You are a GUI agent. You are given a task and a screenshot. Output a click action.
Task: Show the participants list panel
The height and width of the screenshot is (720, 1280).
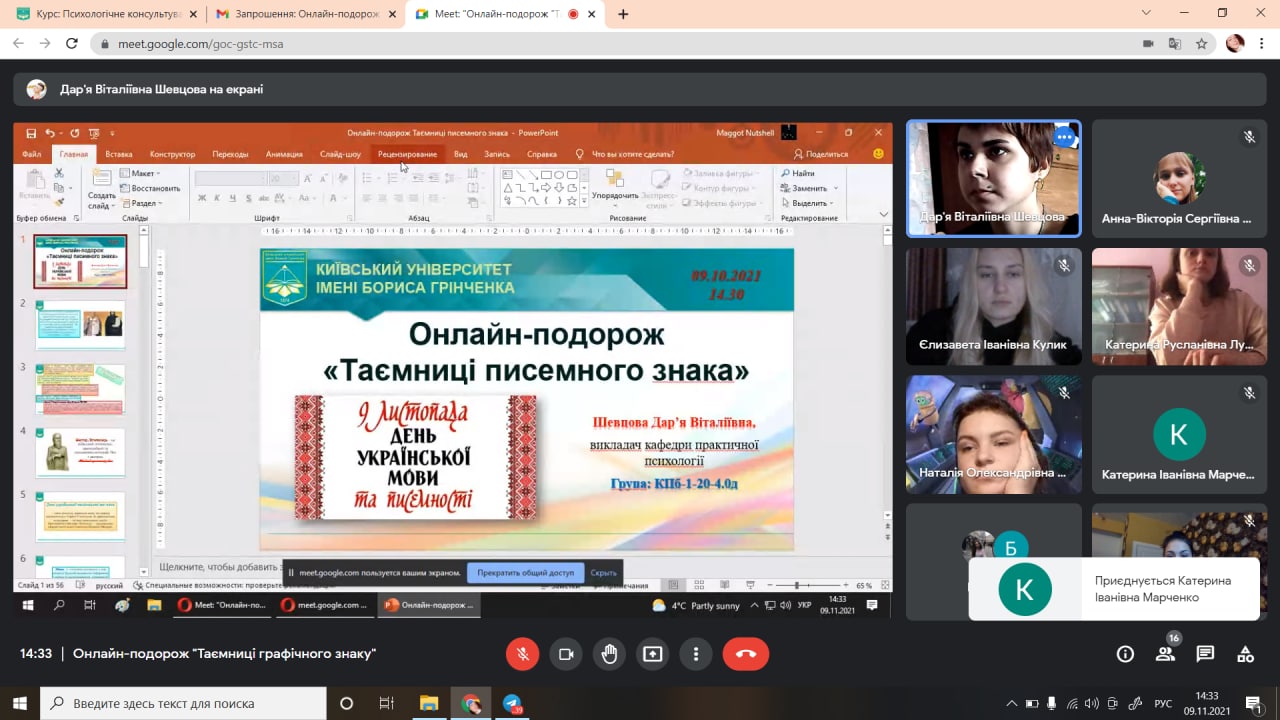(x=1165, y=654)
